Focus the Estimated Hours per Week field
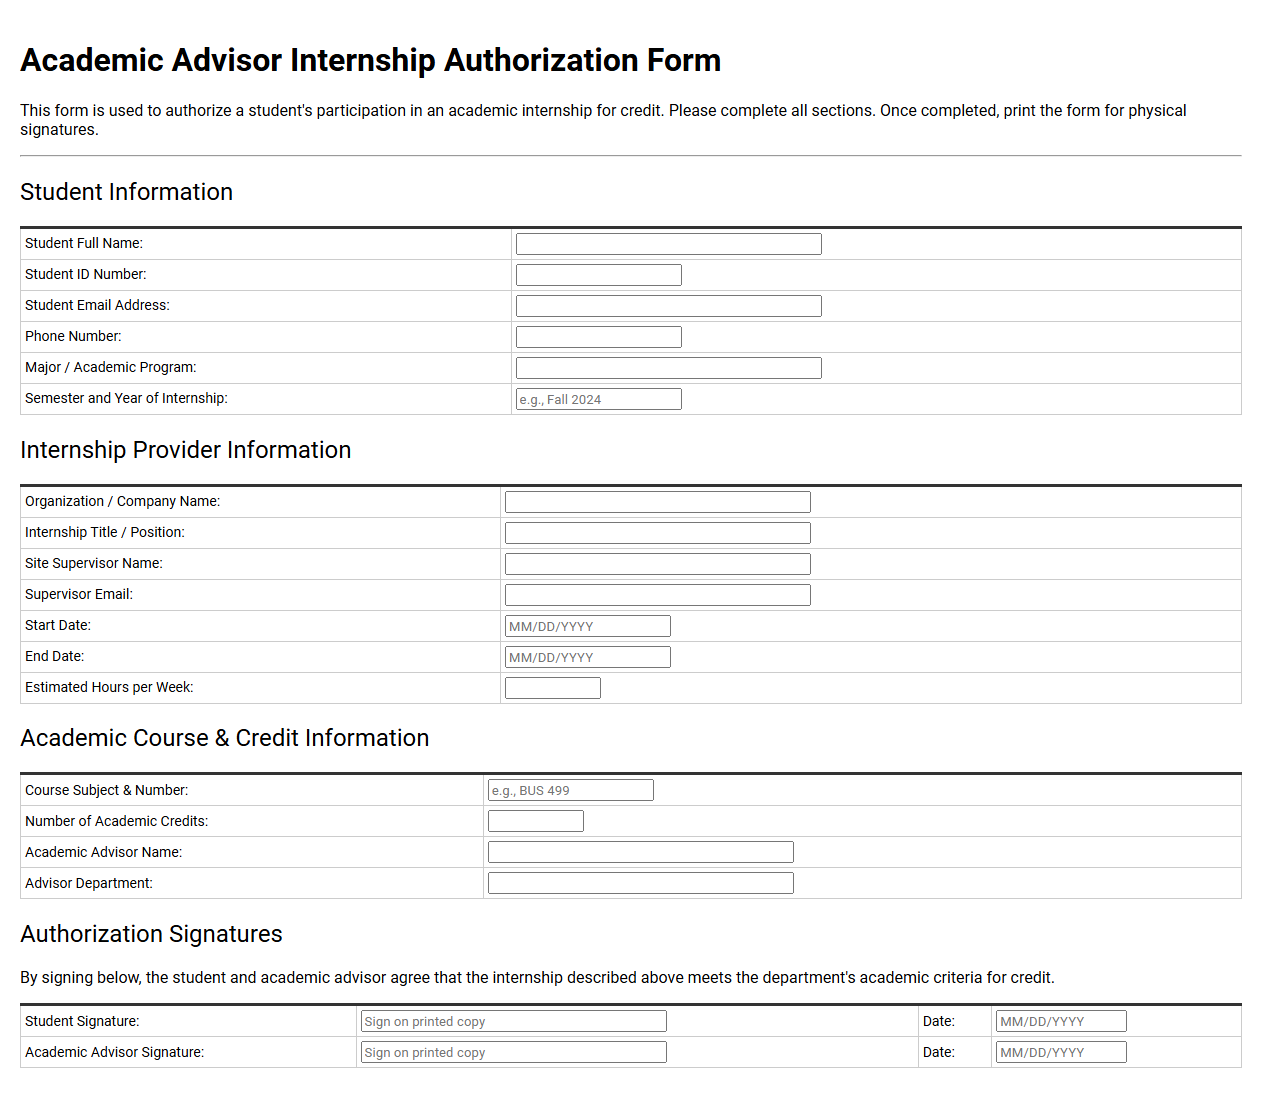Image resolution: width=1262 pixels, height=1120 pixels. click(x=553, y=688)
